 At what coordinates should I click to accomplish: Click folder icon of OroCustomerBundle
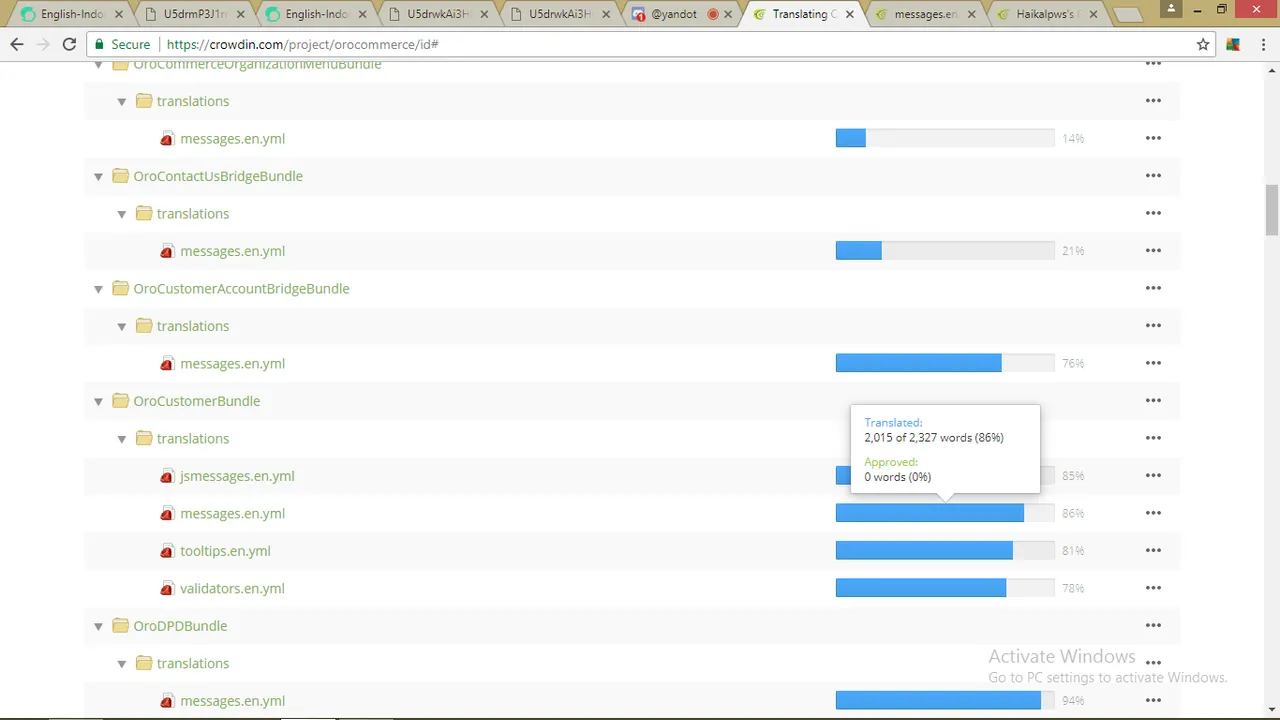120,400
